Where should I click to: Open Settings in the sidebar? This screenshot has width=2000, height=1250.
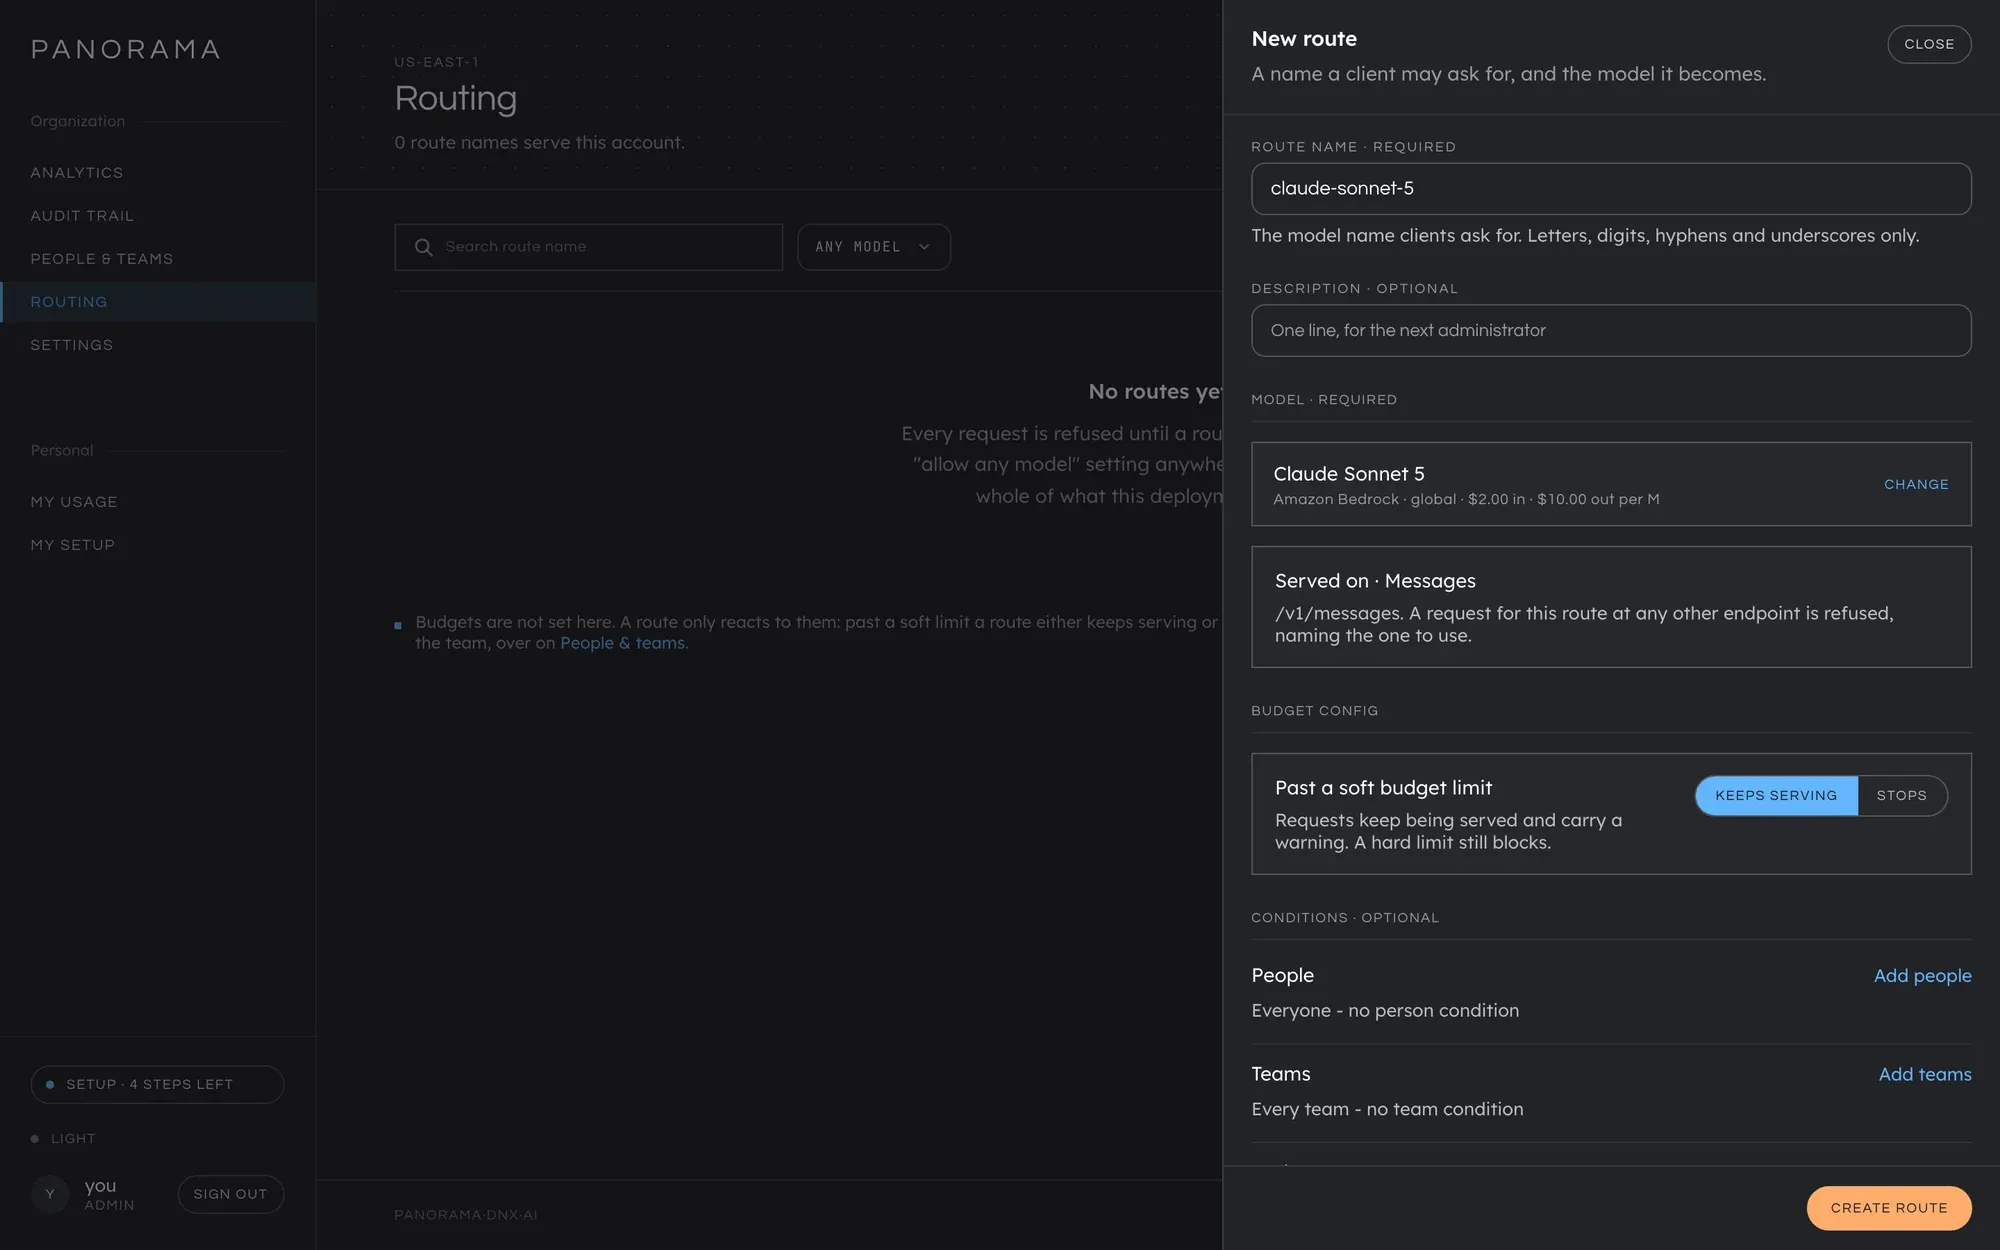click(x=72, y=345)
